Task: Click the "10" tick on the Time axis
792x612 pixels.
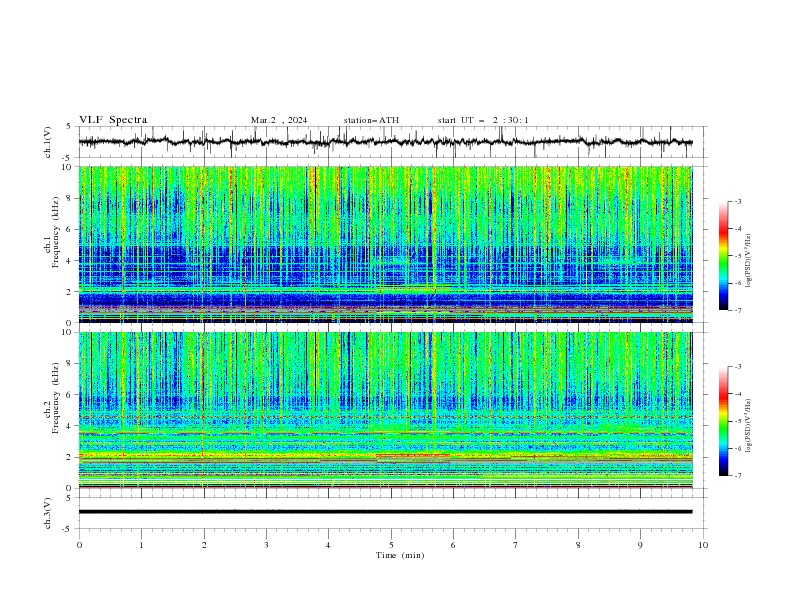Action: pyautogui.click(x=703, y=545)
